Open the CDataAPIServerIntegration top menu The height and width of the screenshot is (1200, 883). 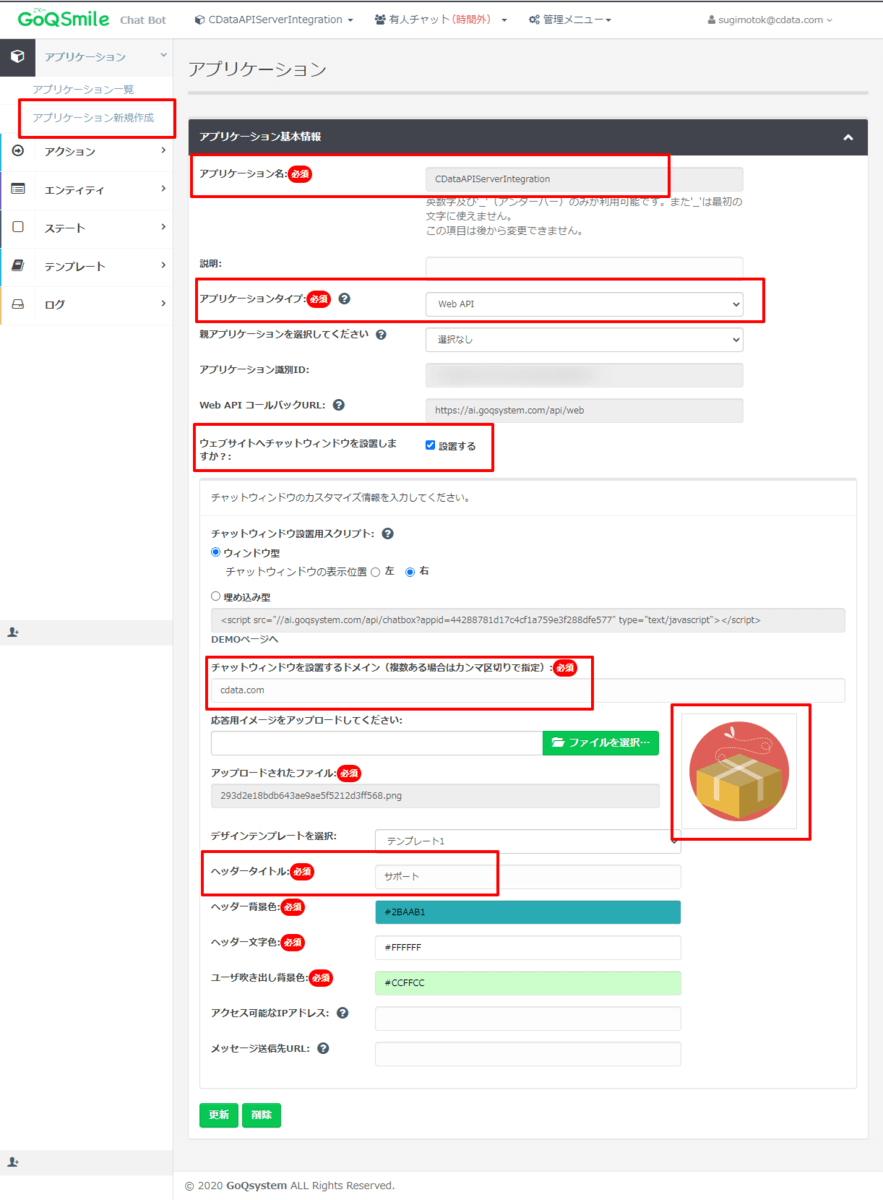(273, 20)
